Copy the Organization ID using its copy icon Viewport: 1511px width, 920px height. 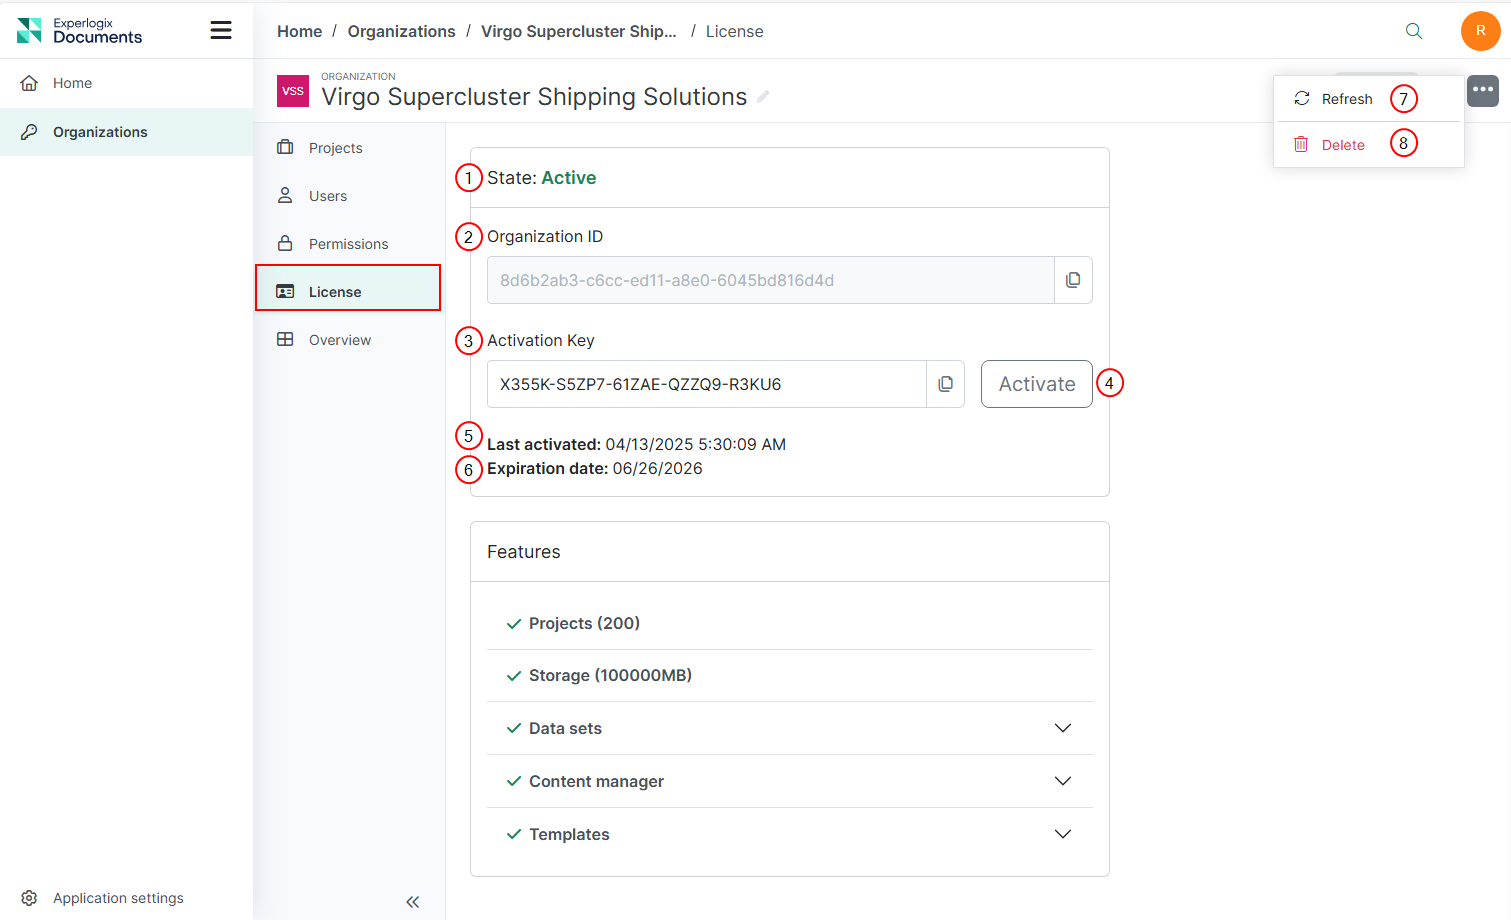pyautogui.click(x=1073, y=280)
